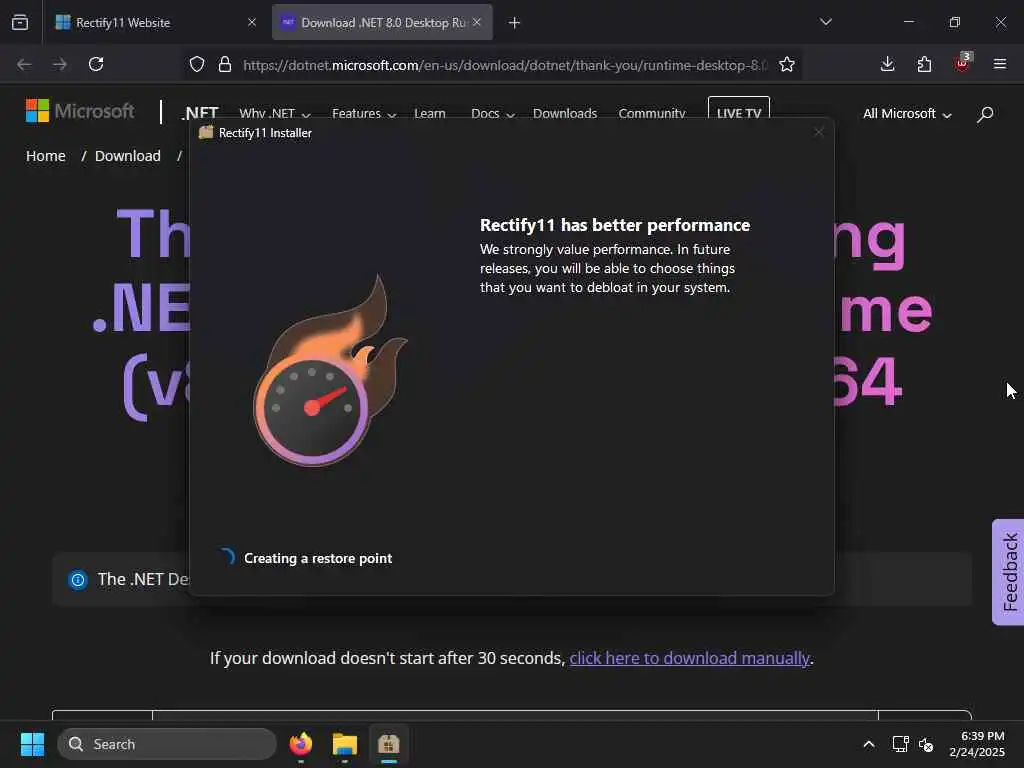Viewport: 1024px width, 768px height.
Task: Click here to download manually link
Action: pyautogui.click(x=690, y=658)
